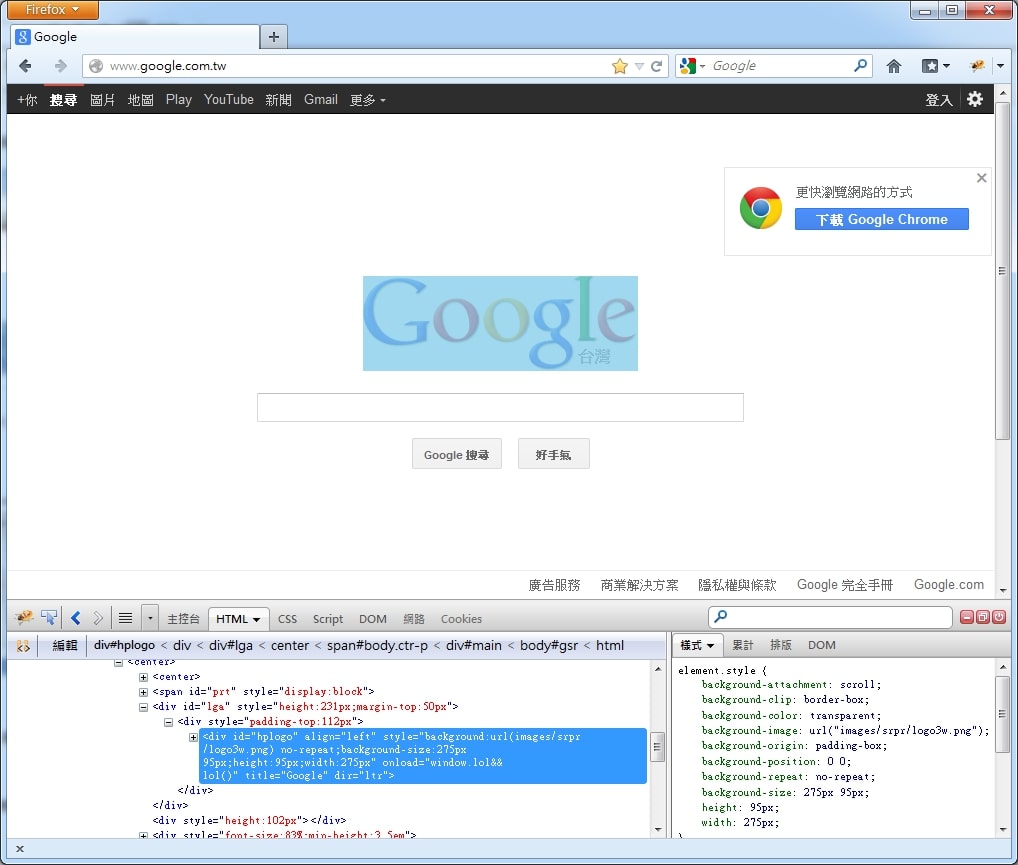Select body#gsr in the breadcrumb path
Image resolution: width=1018 pixels, height=865 pixels.
click(x=549, y=646)
